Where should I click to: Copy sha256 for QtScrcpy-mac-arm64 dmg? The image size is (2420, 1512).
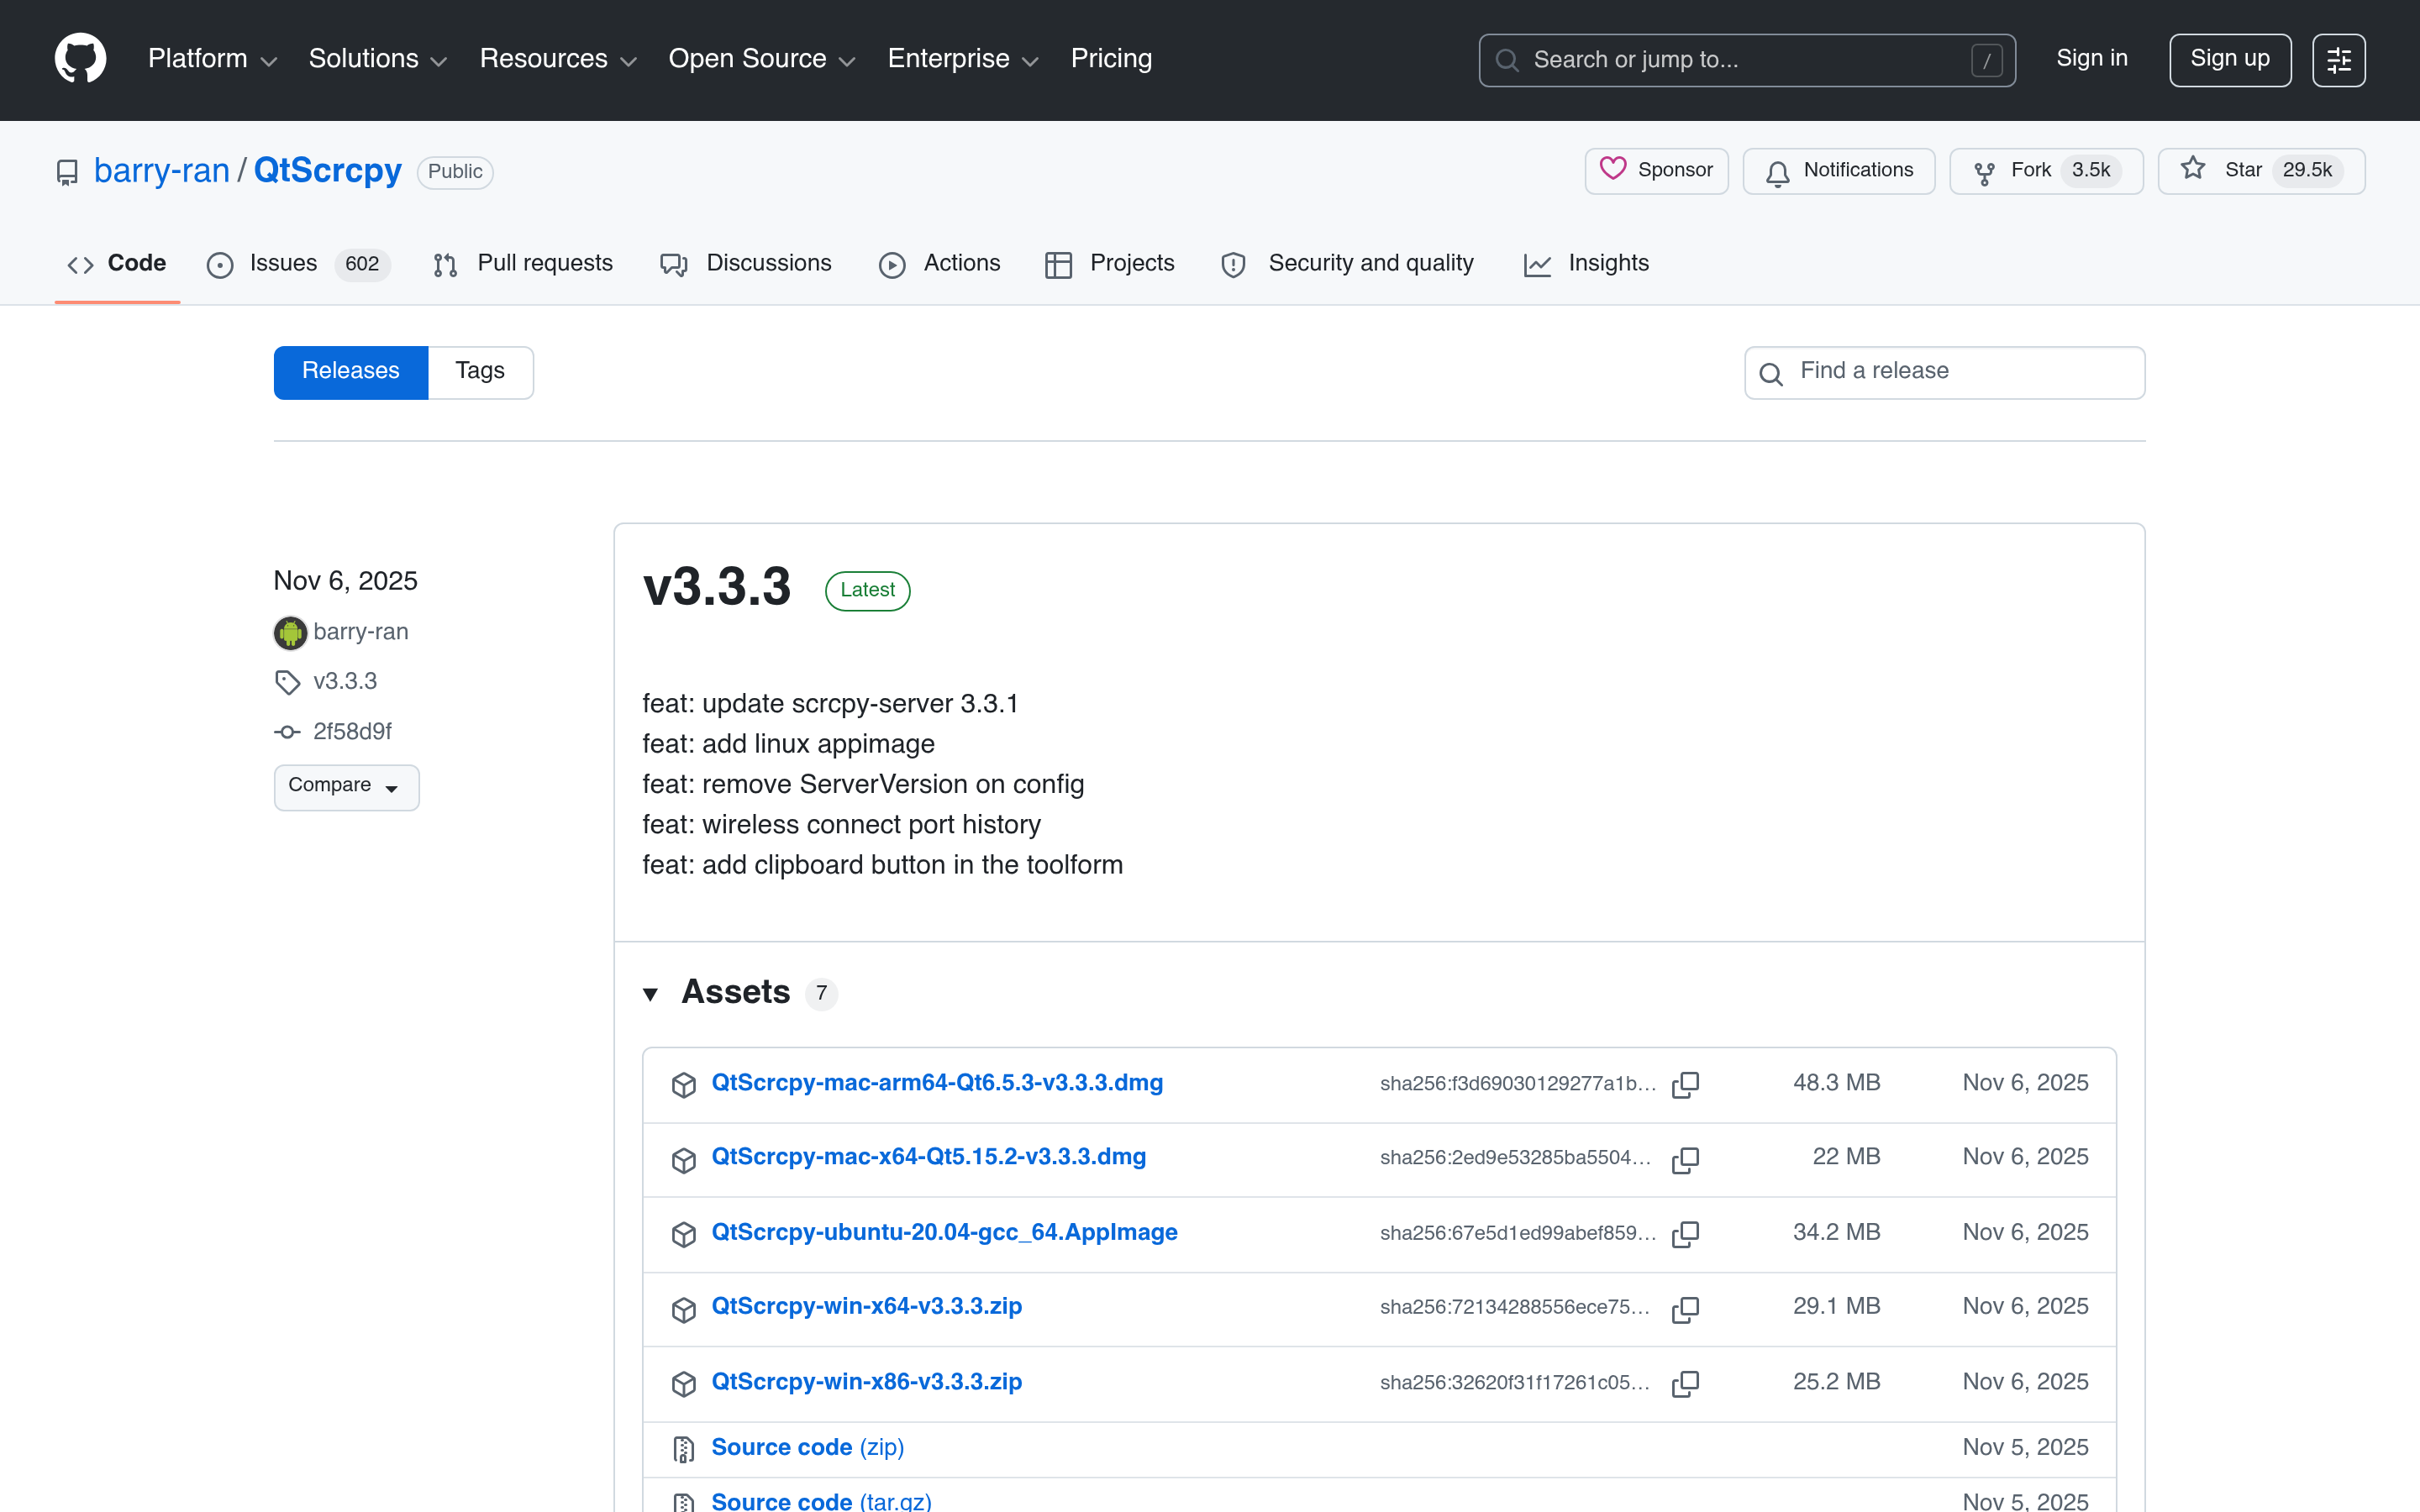tap(1685, 1084)
